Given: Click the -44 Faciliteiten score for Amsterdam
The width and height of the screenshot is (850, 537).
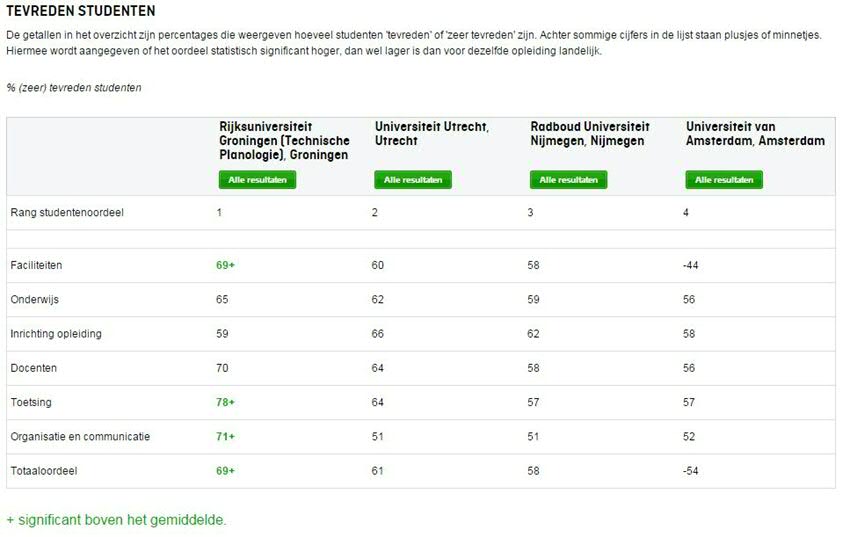Looking at the screenshot, I should pyautogui.click(x=691, y=266).
